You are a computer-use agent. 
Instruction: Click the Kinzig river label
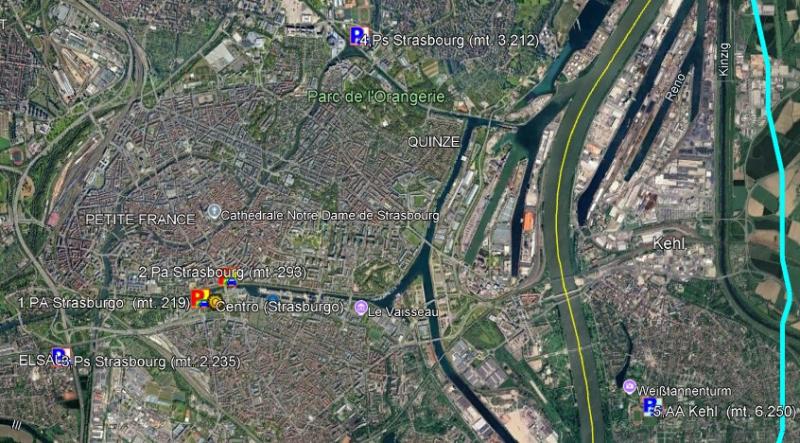[724, 60]
